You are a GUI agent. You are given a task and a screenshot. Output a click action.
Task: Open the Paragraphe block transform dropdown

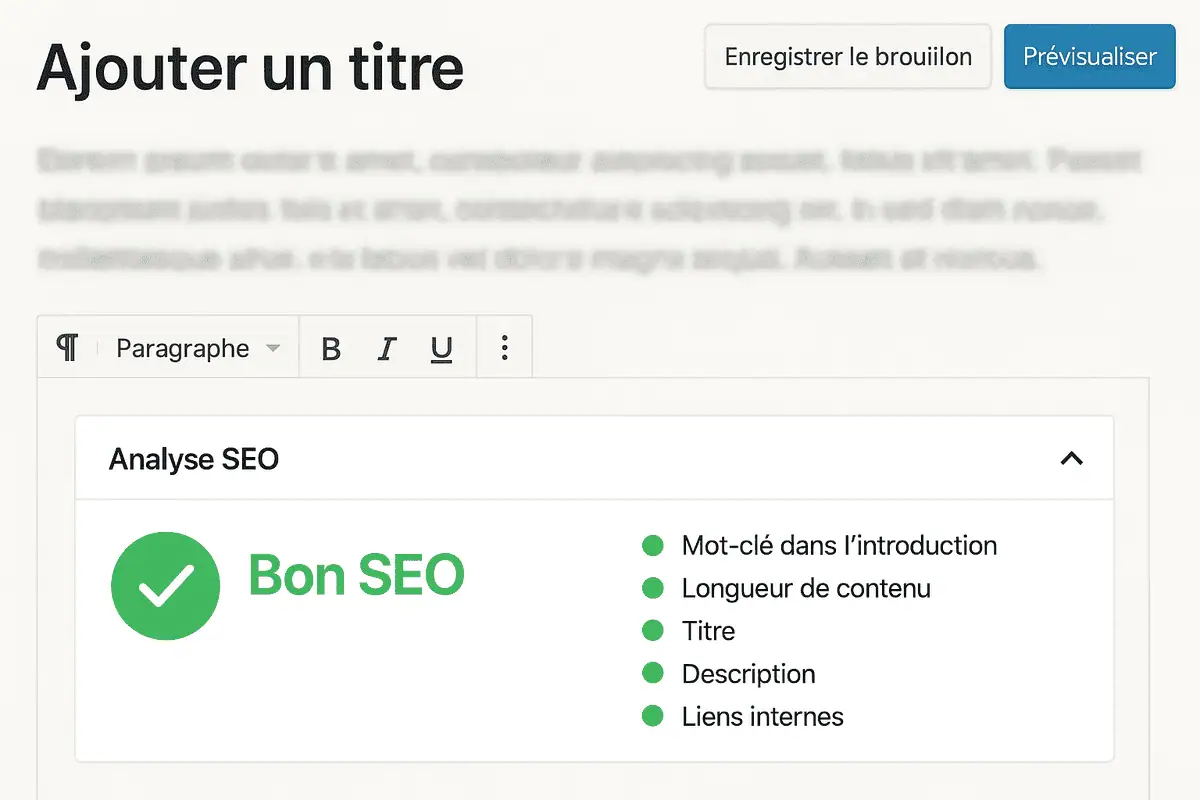(195, 347)
